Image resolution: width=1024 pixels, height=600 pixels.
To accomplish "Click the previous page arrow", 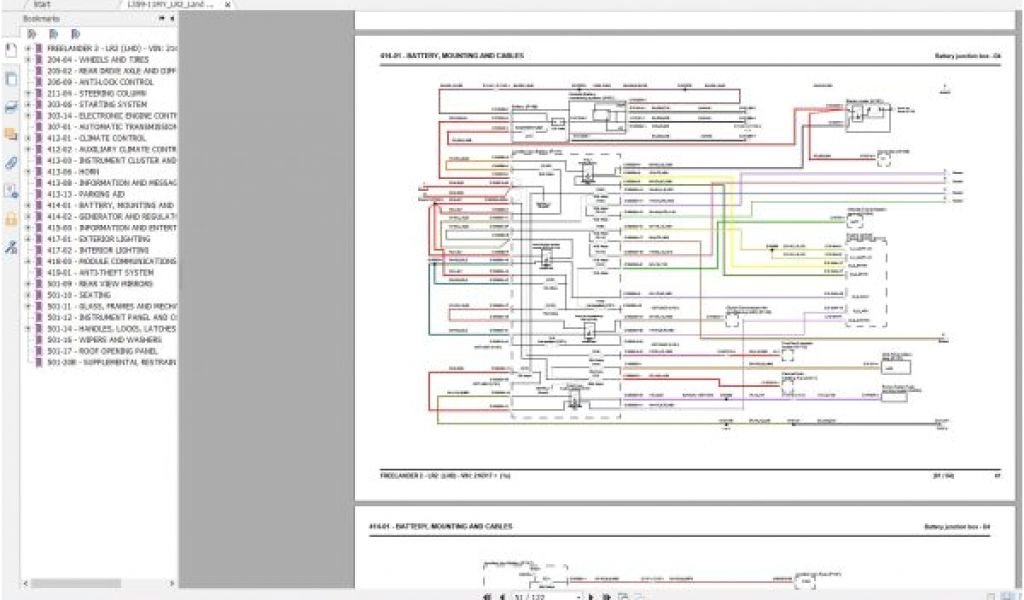I will [x=502, y=594].
